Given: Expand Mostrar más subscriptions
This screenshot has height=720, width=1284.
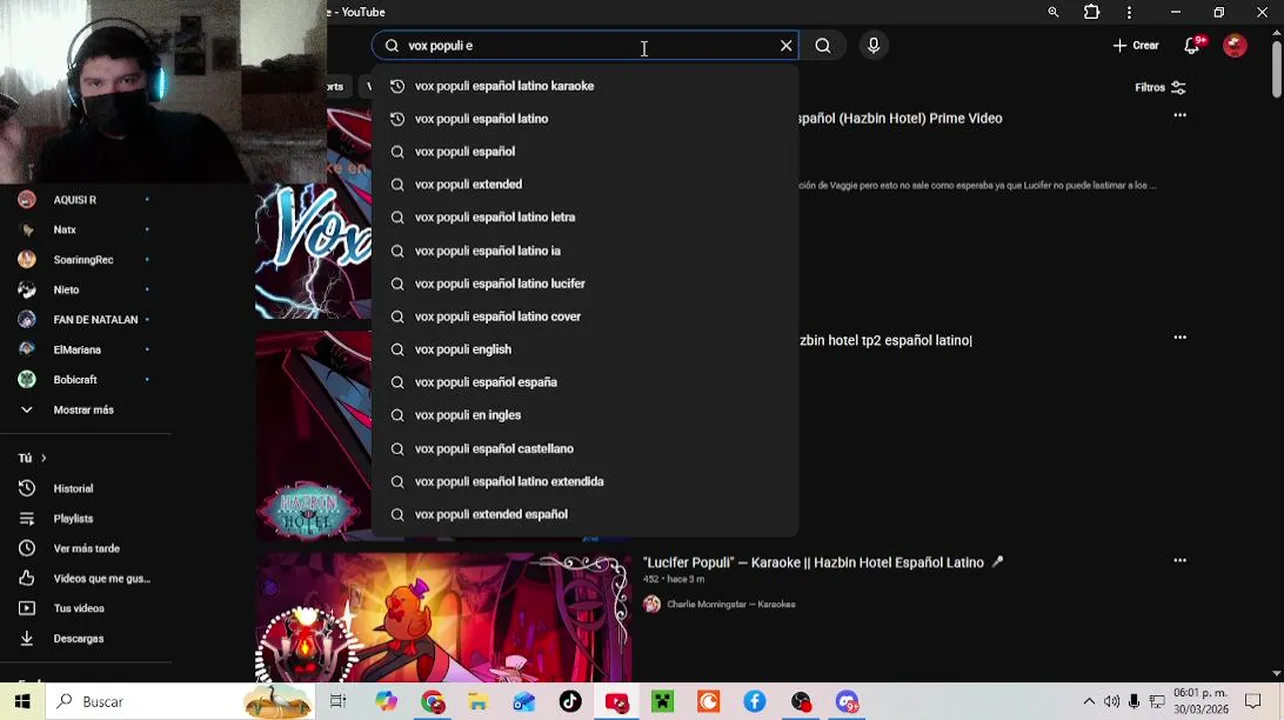Looking at the screenshot, I should tap(85, 410).
